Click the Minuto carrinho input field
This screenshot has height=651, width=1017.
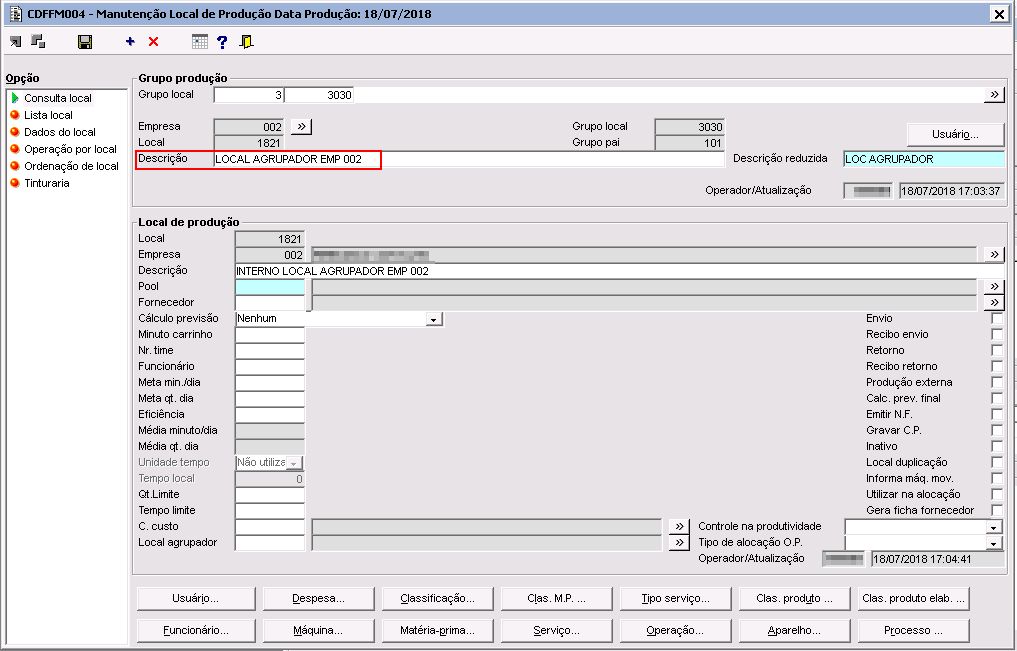pyautogui.click(x=270, y=335)
